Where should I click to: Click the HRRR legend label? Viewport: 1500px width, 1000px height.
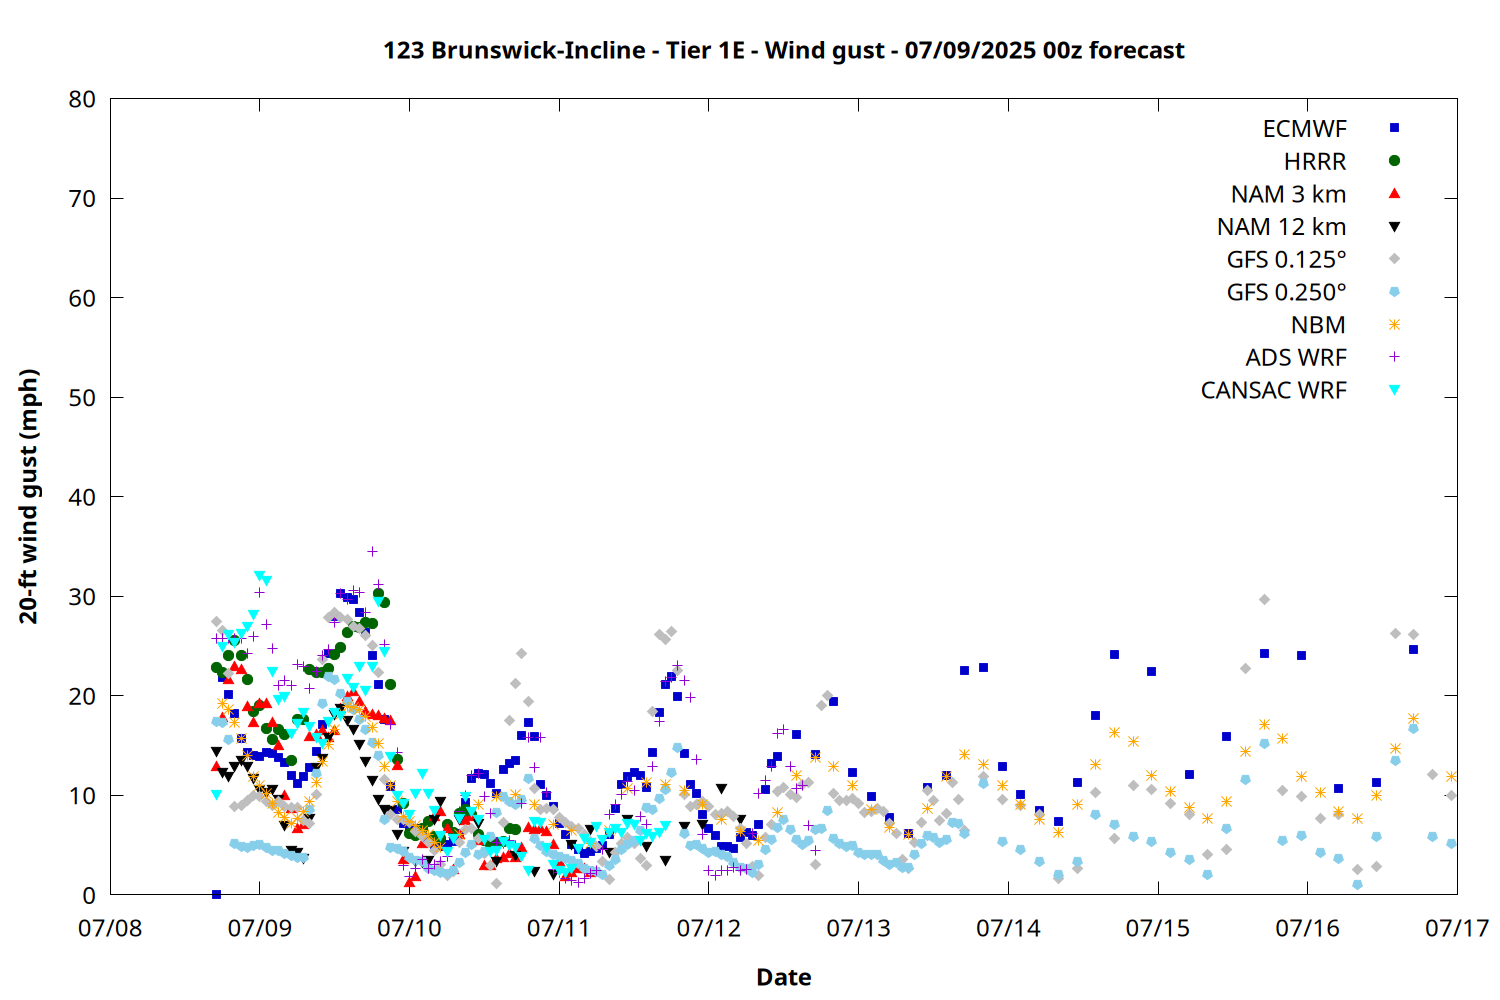tap(1315, 162)
